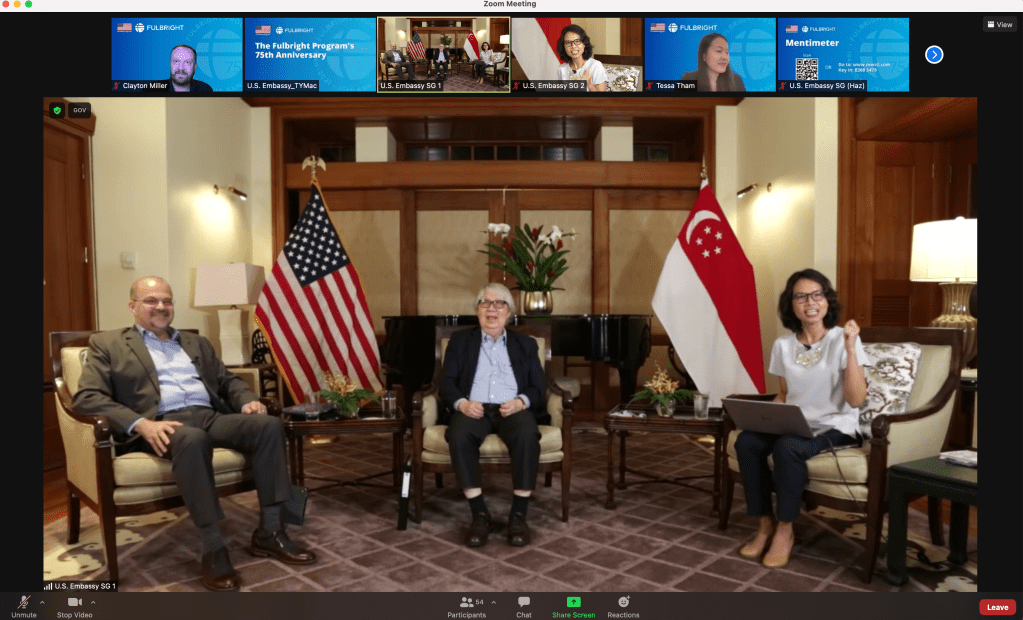Viewport: 1023px width, 620px height.
Task: Expand video options arrow beside Stop Video
Action: (93, 602)
